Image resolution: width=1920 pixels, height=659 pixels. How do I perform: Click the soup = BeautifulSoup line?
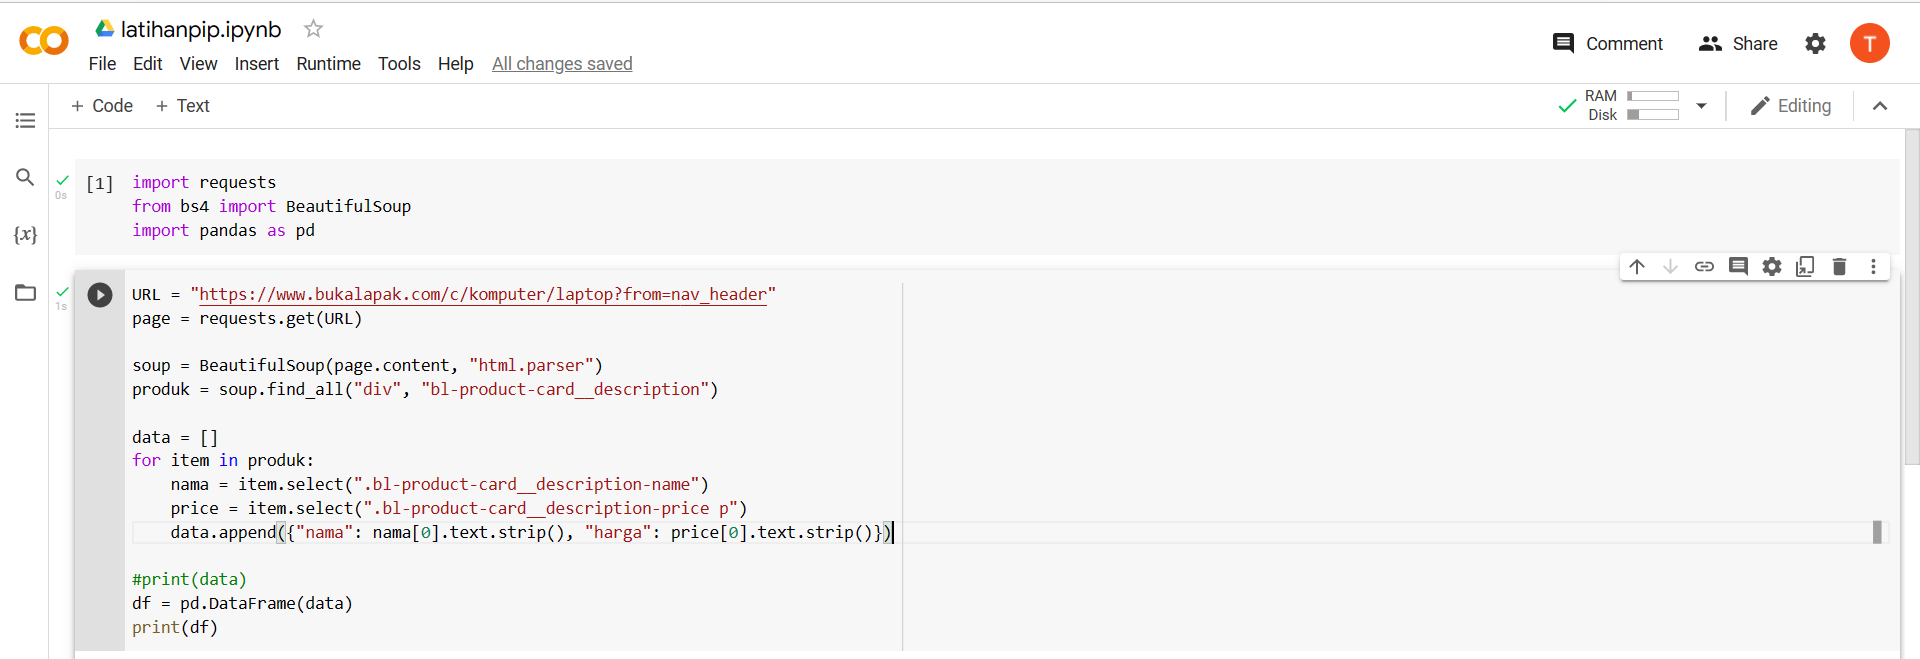(367, 366)
